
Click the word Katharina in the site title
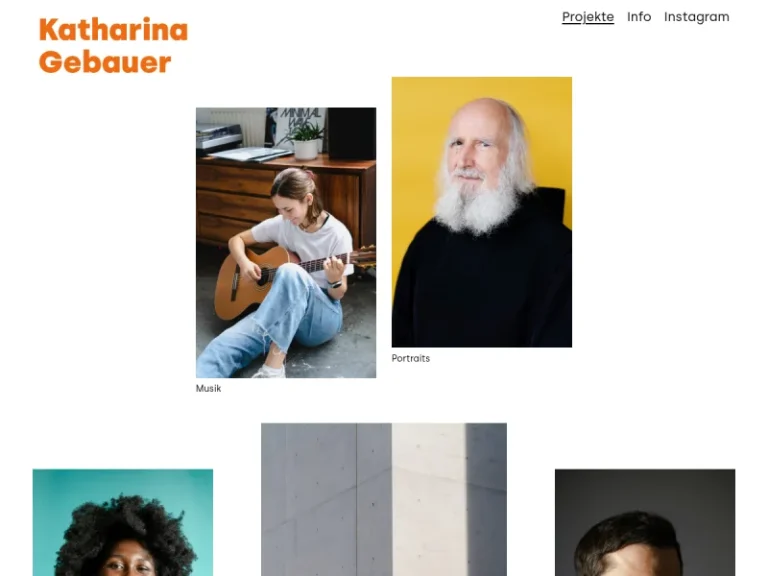tap(113, 29)
